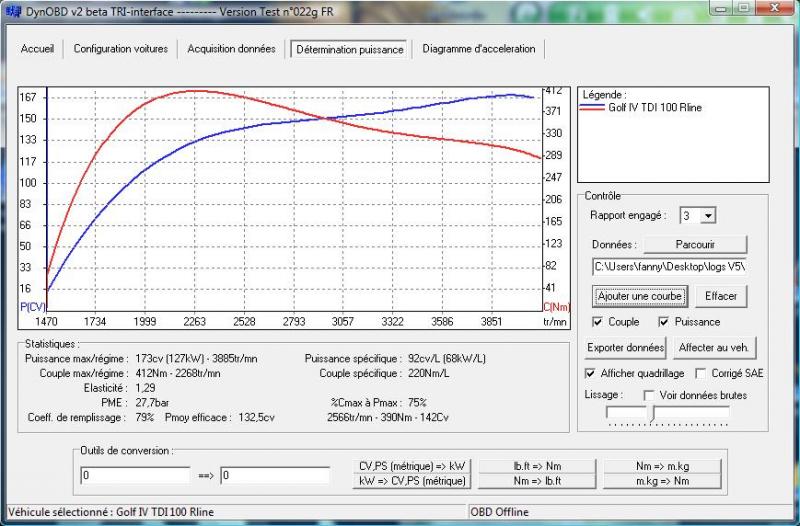Select Golf IV TDI 100 Rline legend entry
Image resolution: width=800 pixels, height=526 pixels.
(655, 108)
